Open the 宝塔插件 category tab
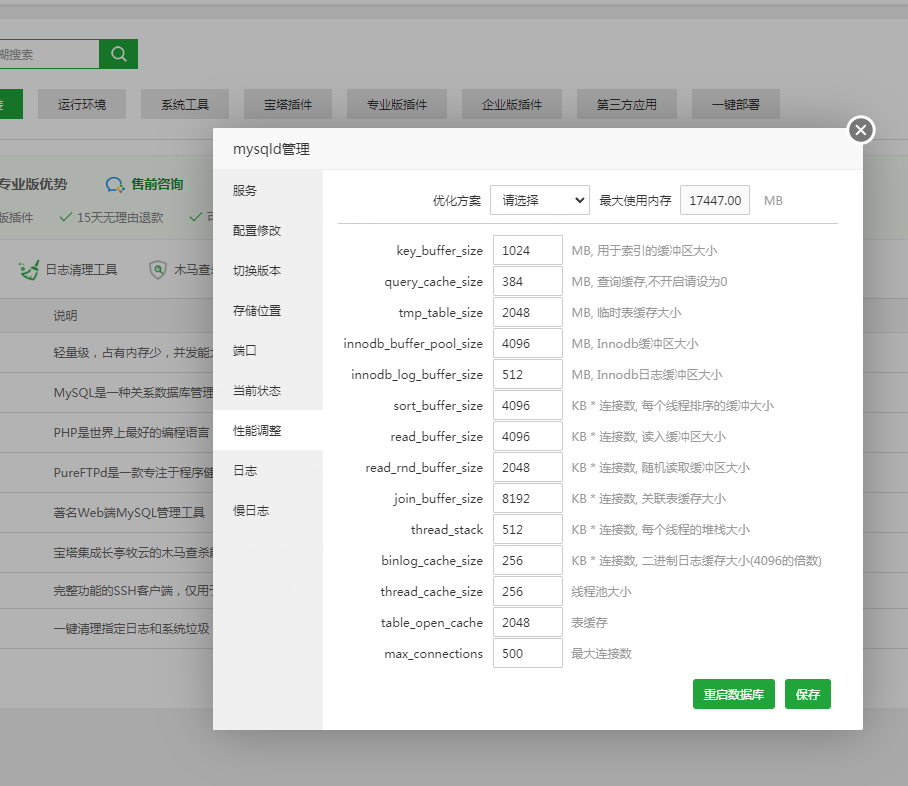Image resolution: width=908 pixels, height=786 pixels. (288, 104)
